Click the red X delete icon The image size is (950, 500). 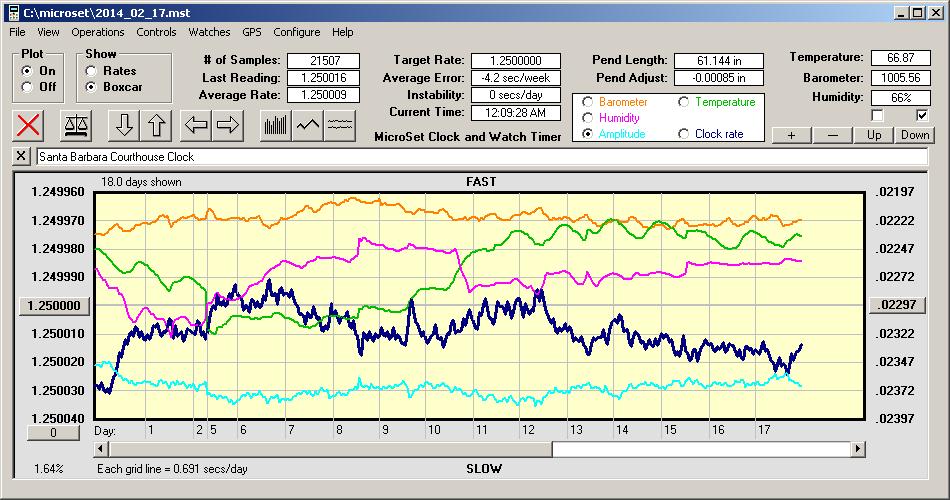pyautogui.click(x=28, y=125)
